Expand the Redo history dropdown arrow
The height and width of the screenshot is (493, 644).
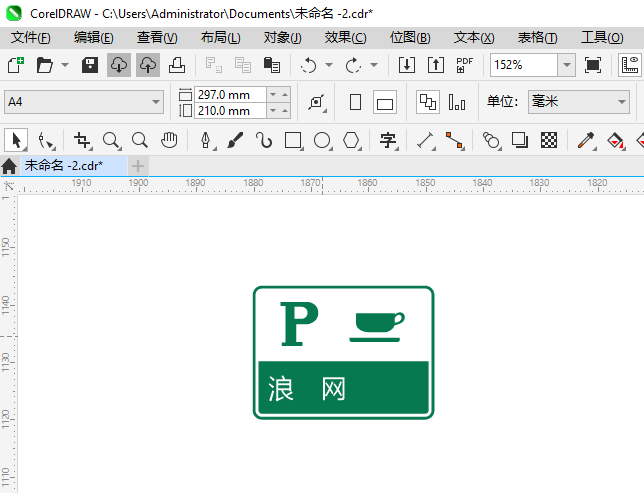[374, 65]
